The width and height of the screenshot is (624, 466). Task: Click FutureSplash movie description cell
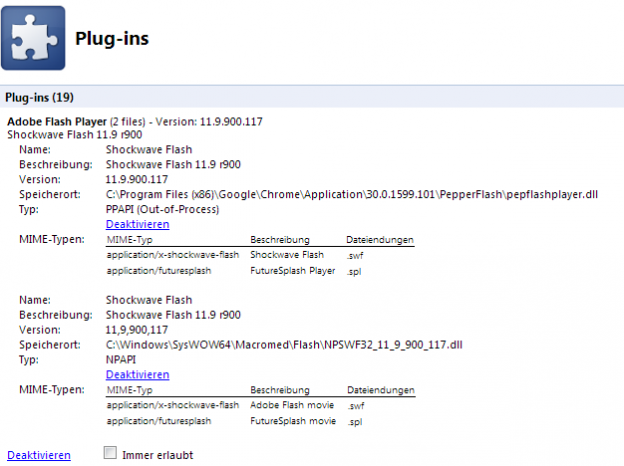(293, 421)
